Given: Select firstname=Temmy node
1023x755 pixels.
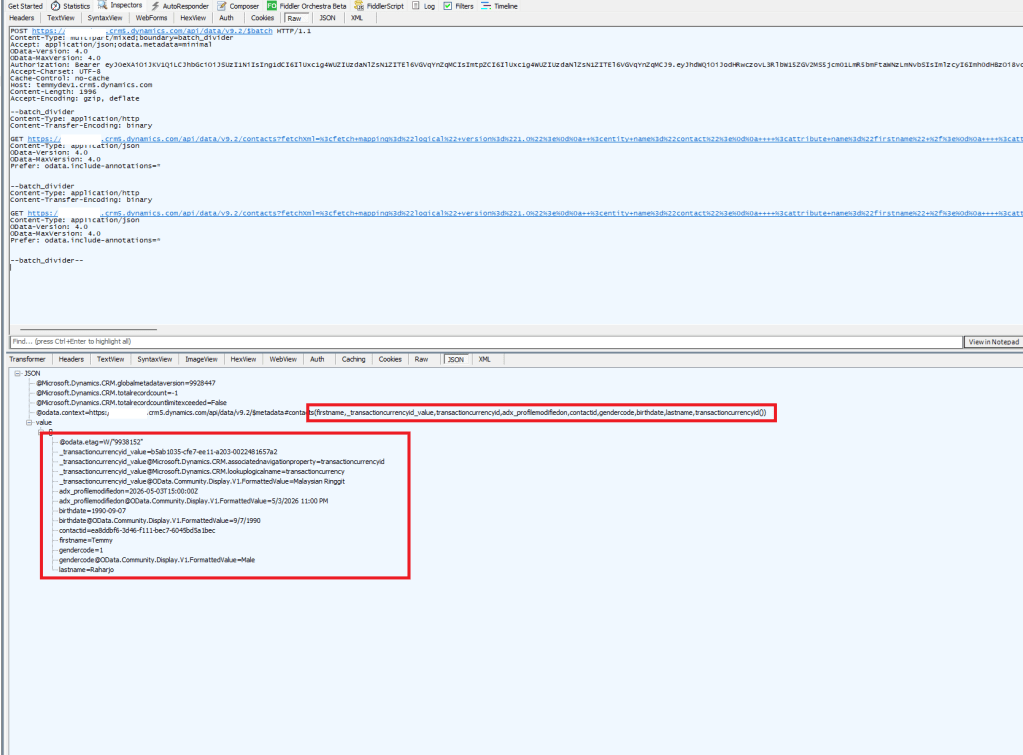Looking at the screenshot, I should pyautogui.click(x=86, y=540).
